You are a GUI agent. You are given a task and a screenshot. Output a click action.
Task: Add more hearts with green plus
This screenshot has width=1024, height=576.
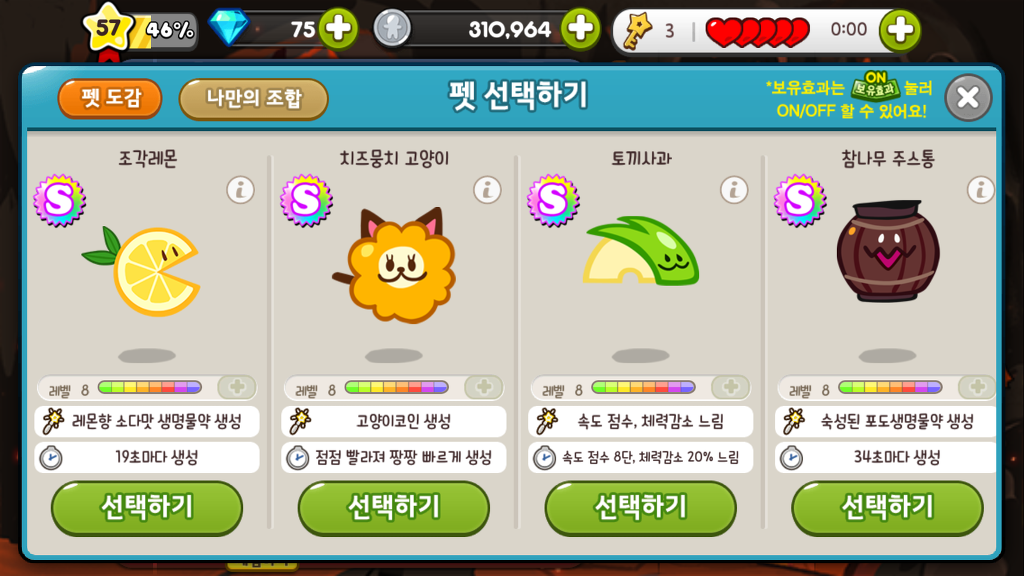pos(900,29)
